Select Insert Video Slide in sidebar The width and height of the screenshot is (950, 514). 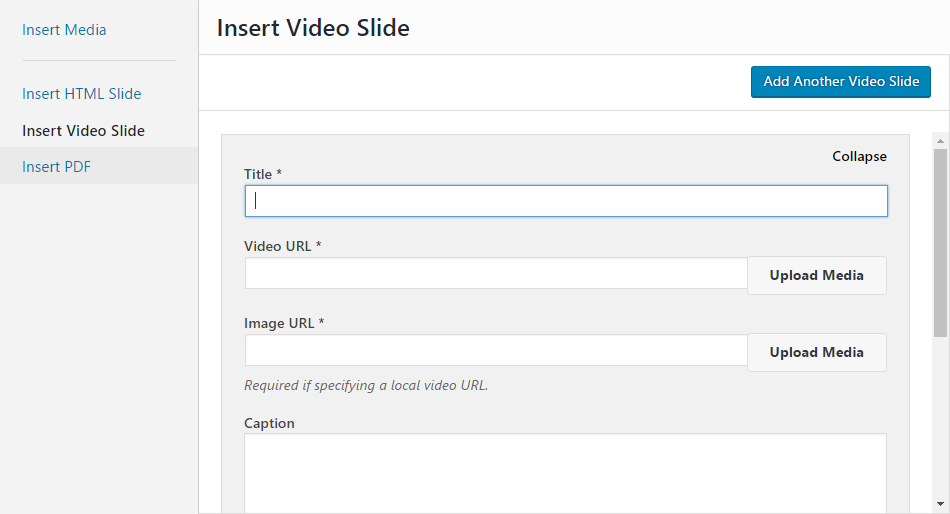[83, 130]
